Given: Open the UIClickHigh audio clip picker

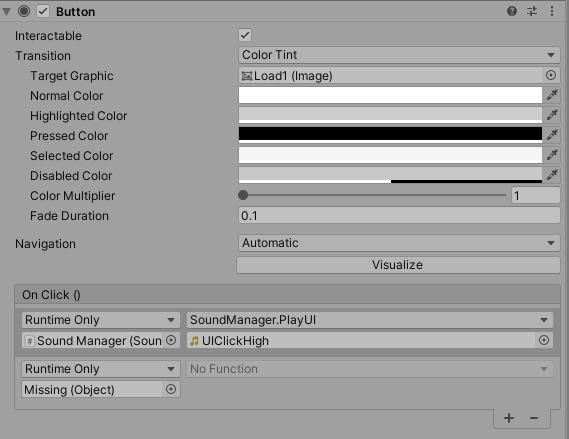Looking at the screenshot, I should [544, 340].
